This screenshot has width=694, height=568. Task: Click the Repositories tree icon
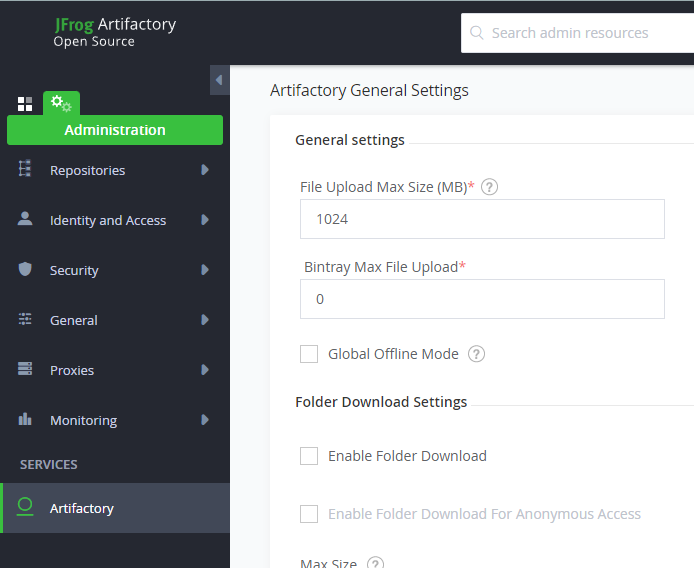coord(25,169)
